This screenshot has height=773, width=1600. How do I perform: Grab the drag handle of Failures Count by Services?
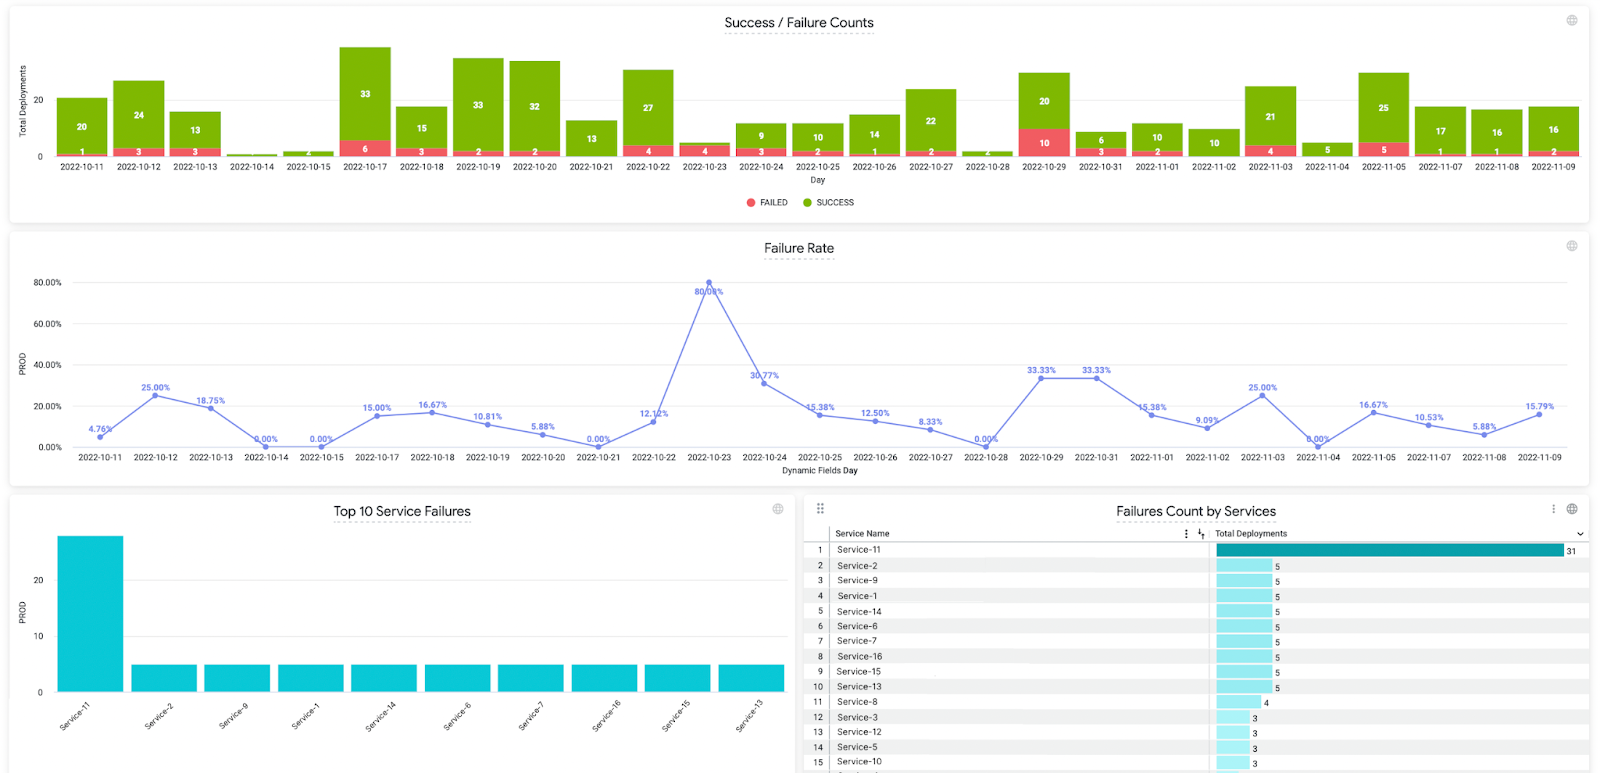820,509
